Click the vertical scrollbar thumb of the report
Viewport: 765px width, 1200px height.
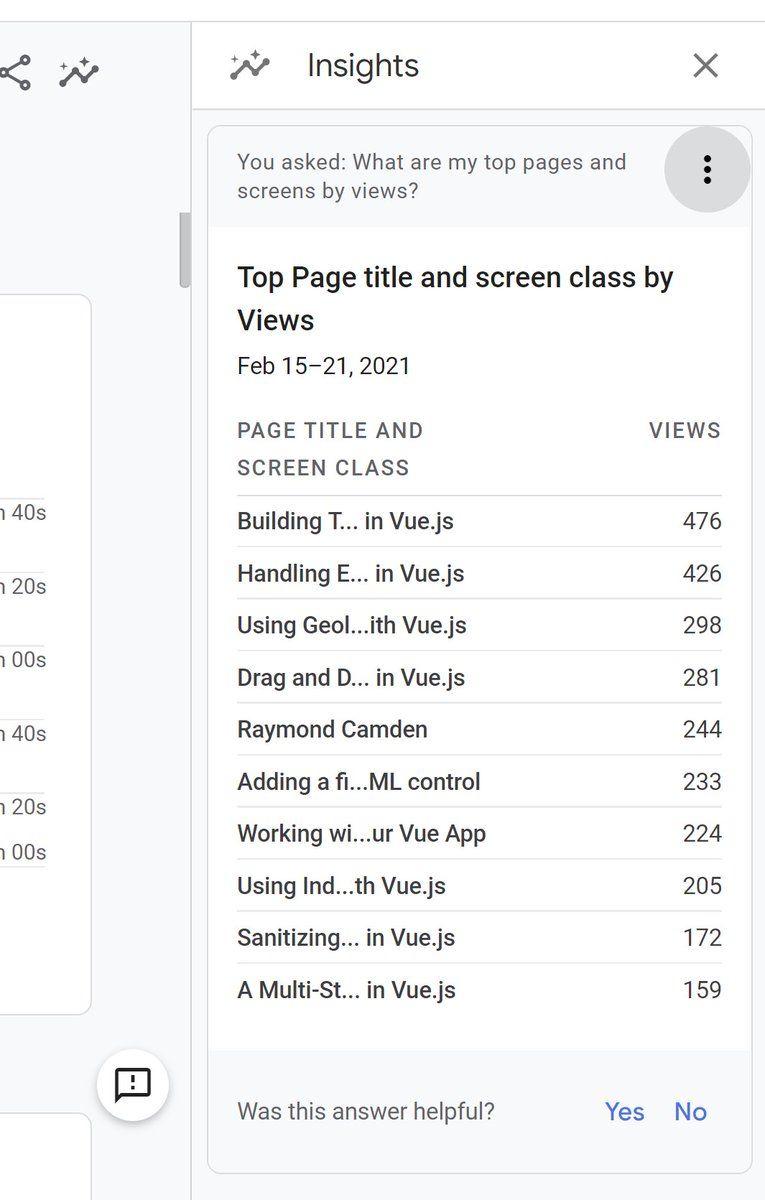[x=184, y=250]
